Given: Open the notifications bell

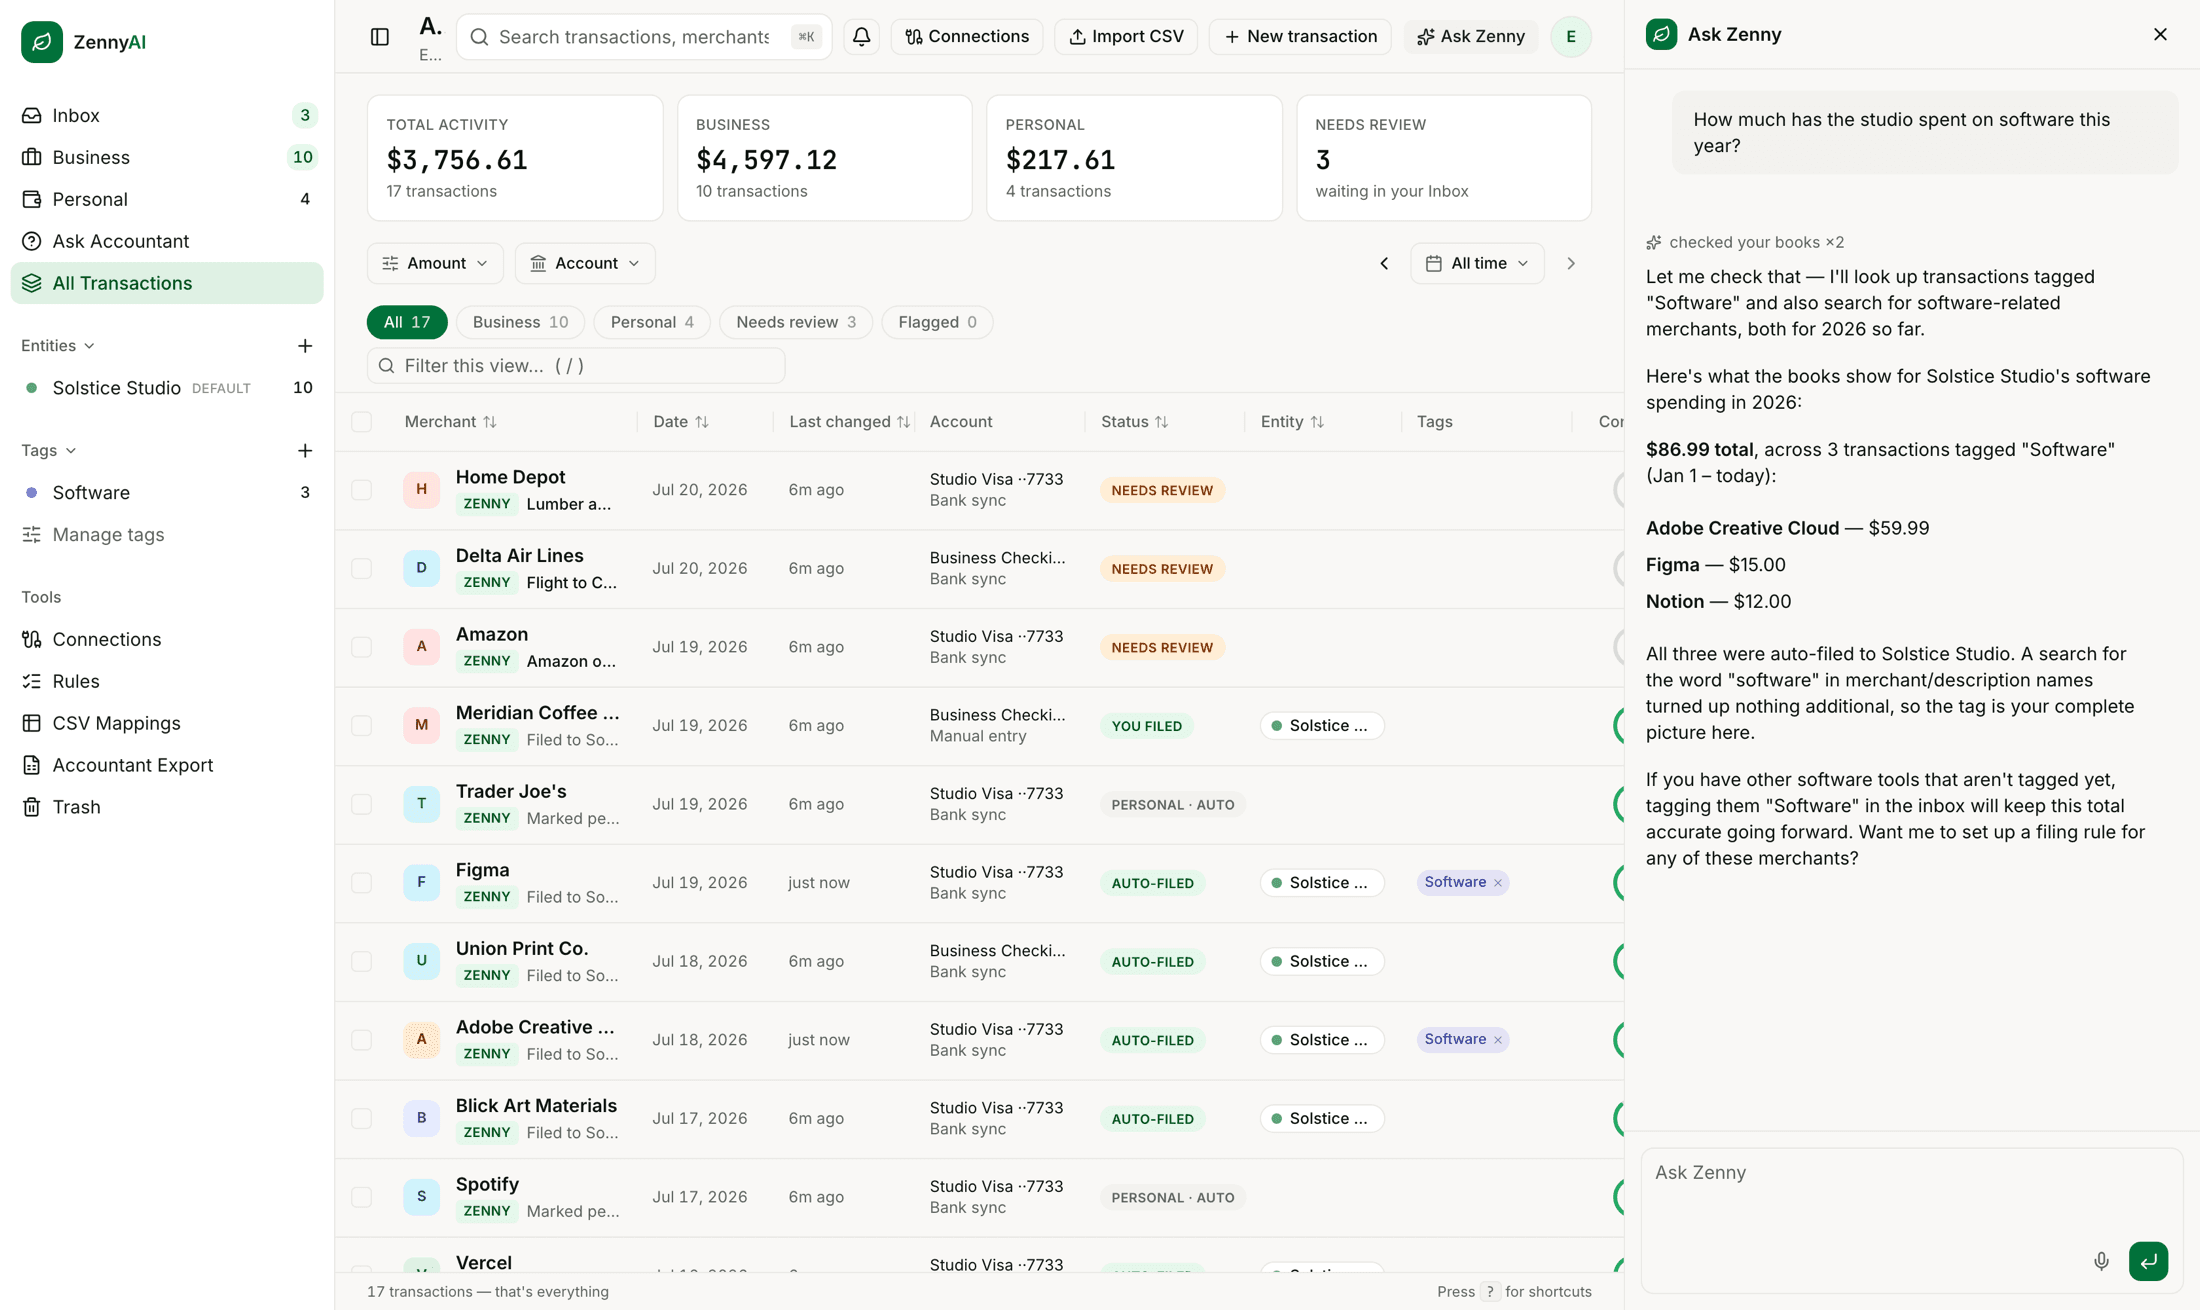Looking at the screenshot, I should 861,37.
